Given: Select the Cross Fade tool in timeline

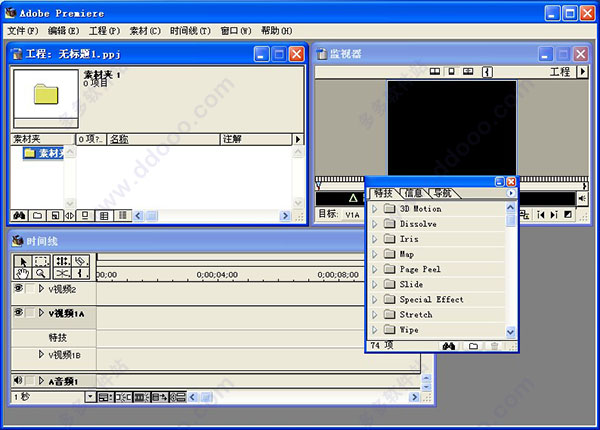Looking at the screenshot, I should pyautogui.click(x=62, y=274).
